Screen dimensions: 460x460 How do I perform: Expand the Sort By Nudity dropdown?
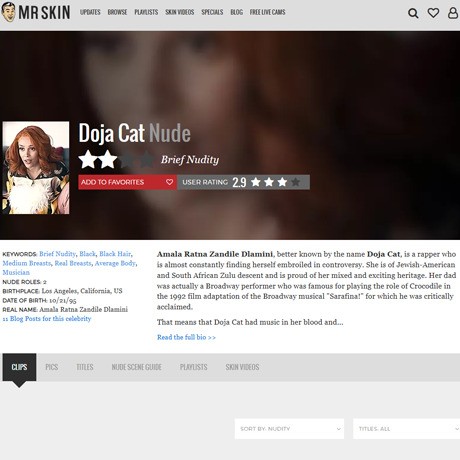tap(289, 429)
